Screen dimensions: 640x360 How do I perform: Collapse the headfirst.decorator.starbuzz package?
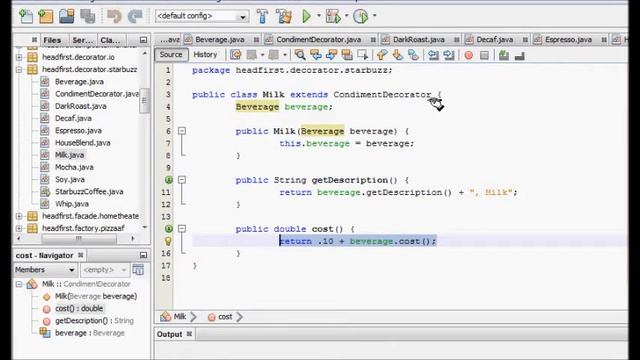click(19, 69)
